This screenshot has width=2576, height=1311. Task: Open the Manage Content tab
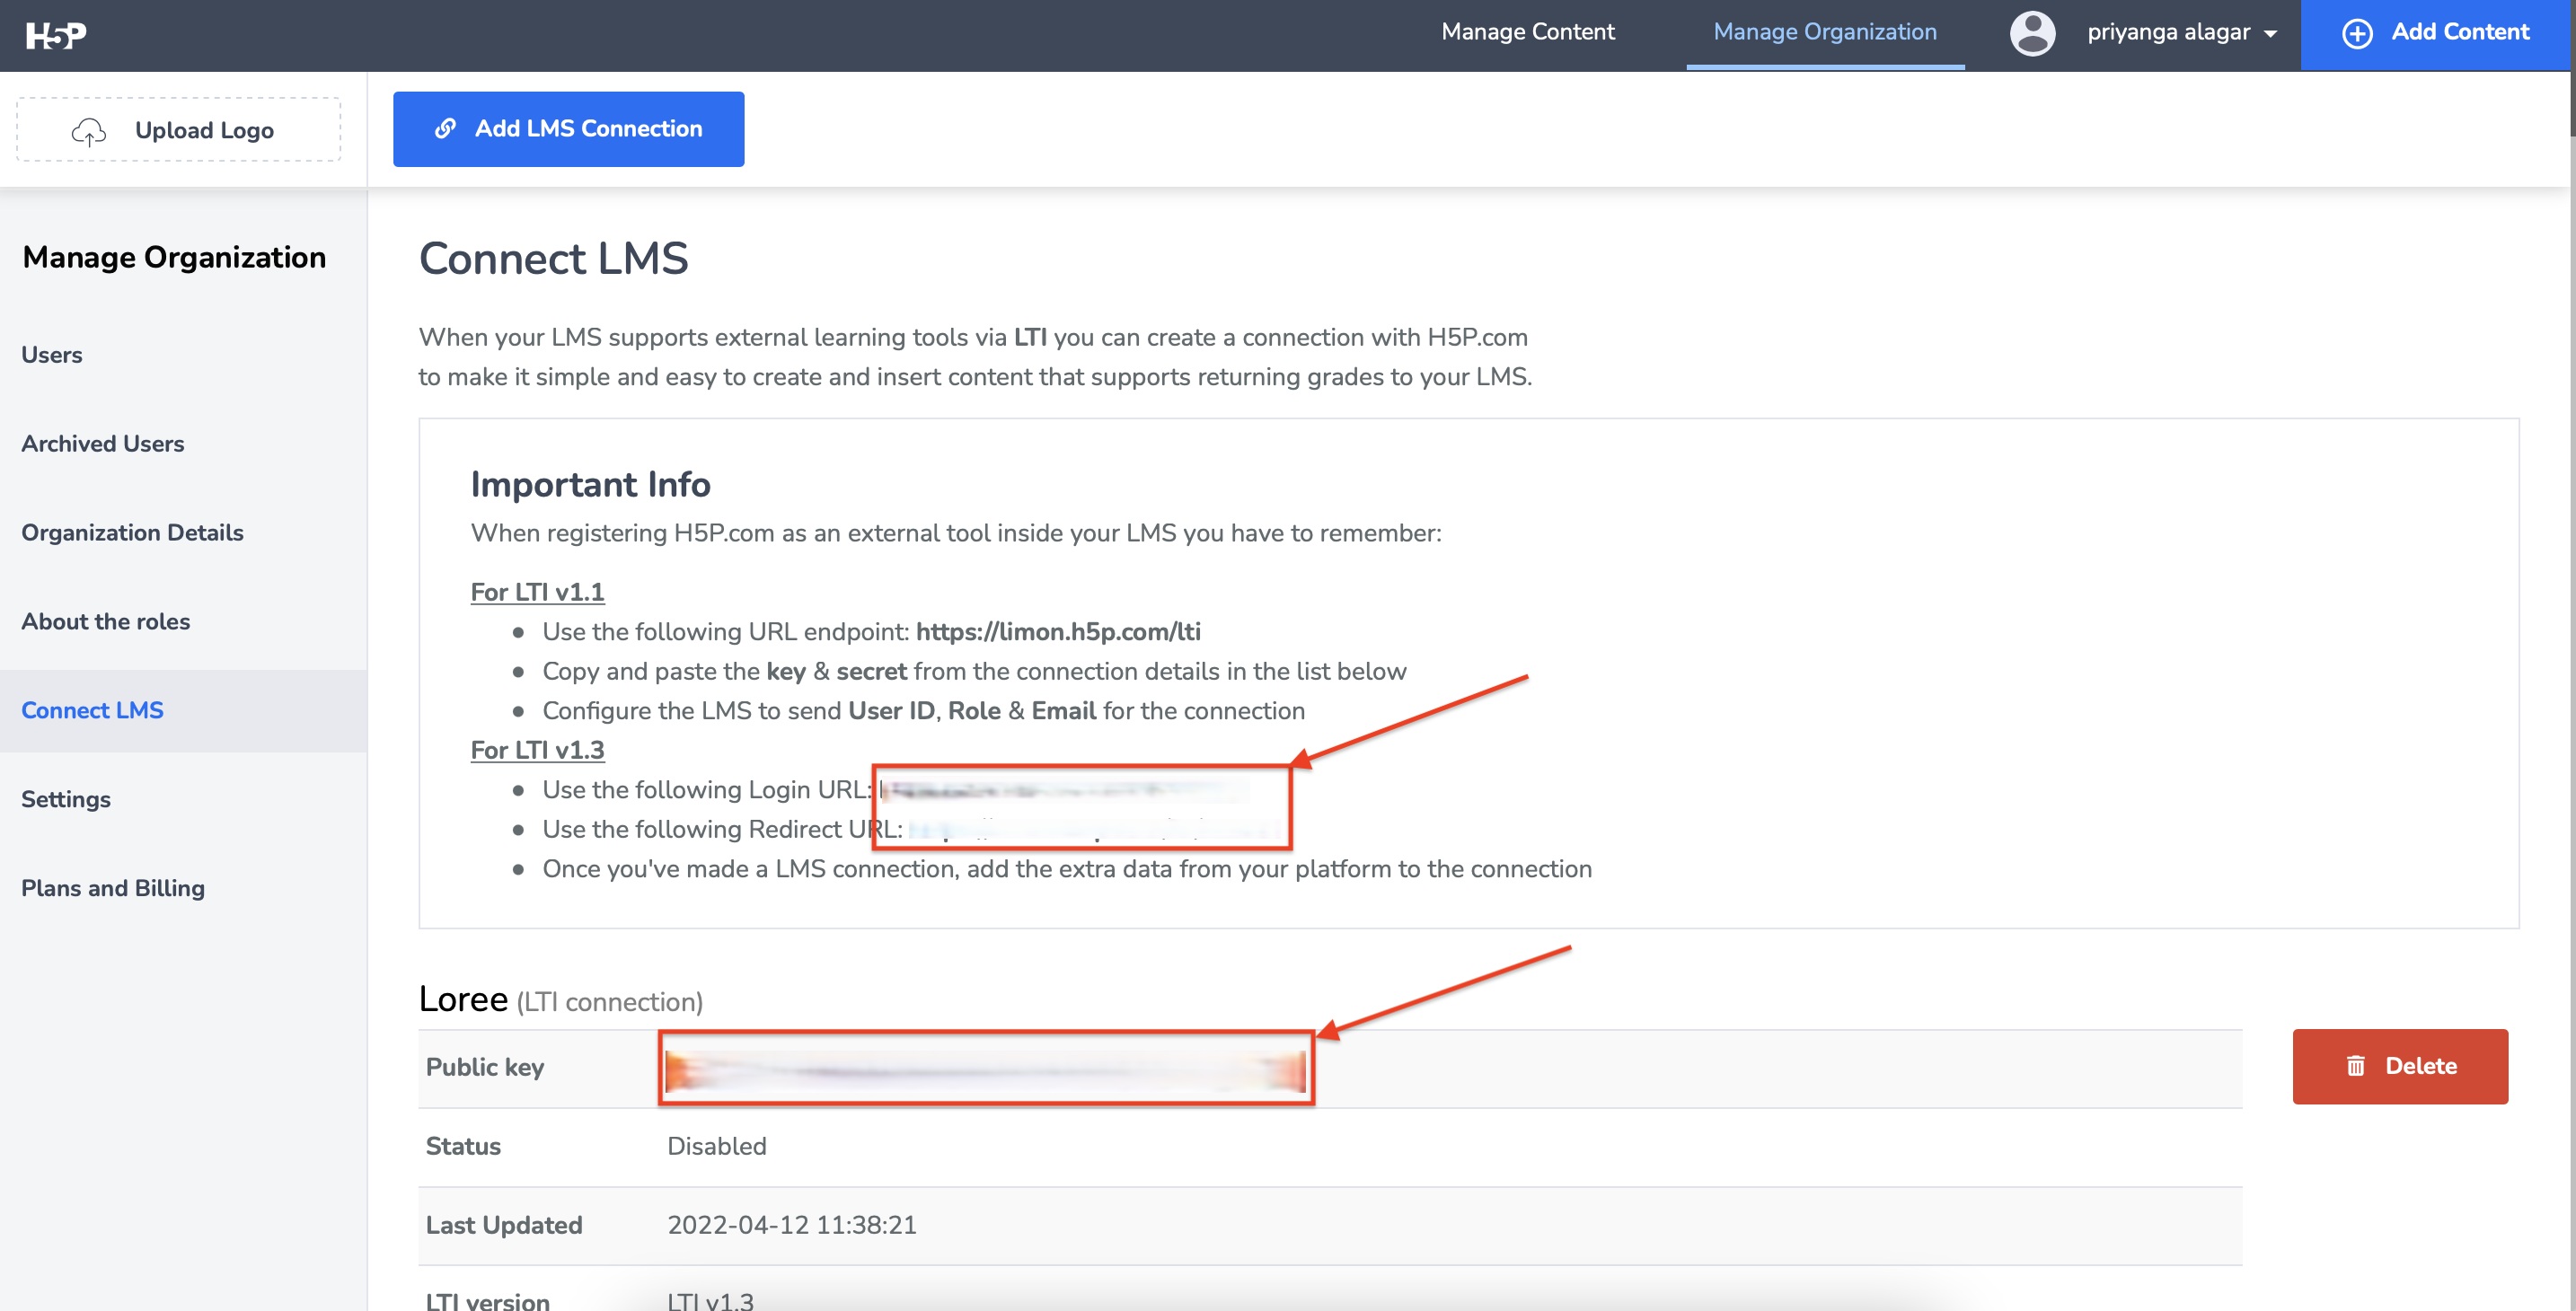click(1527, 32)
